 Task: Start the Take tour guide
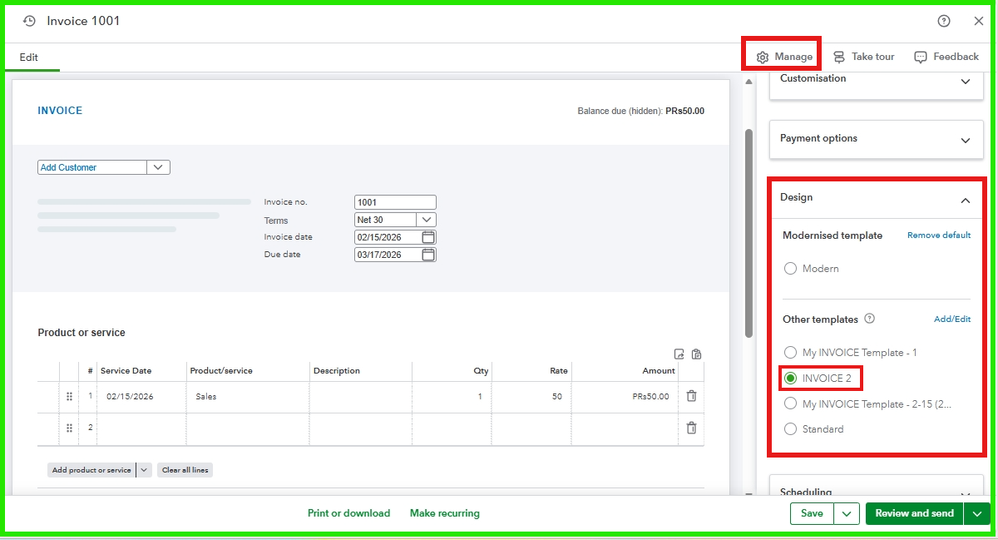pos(864,57)
